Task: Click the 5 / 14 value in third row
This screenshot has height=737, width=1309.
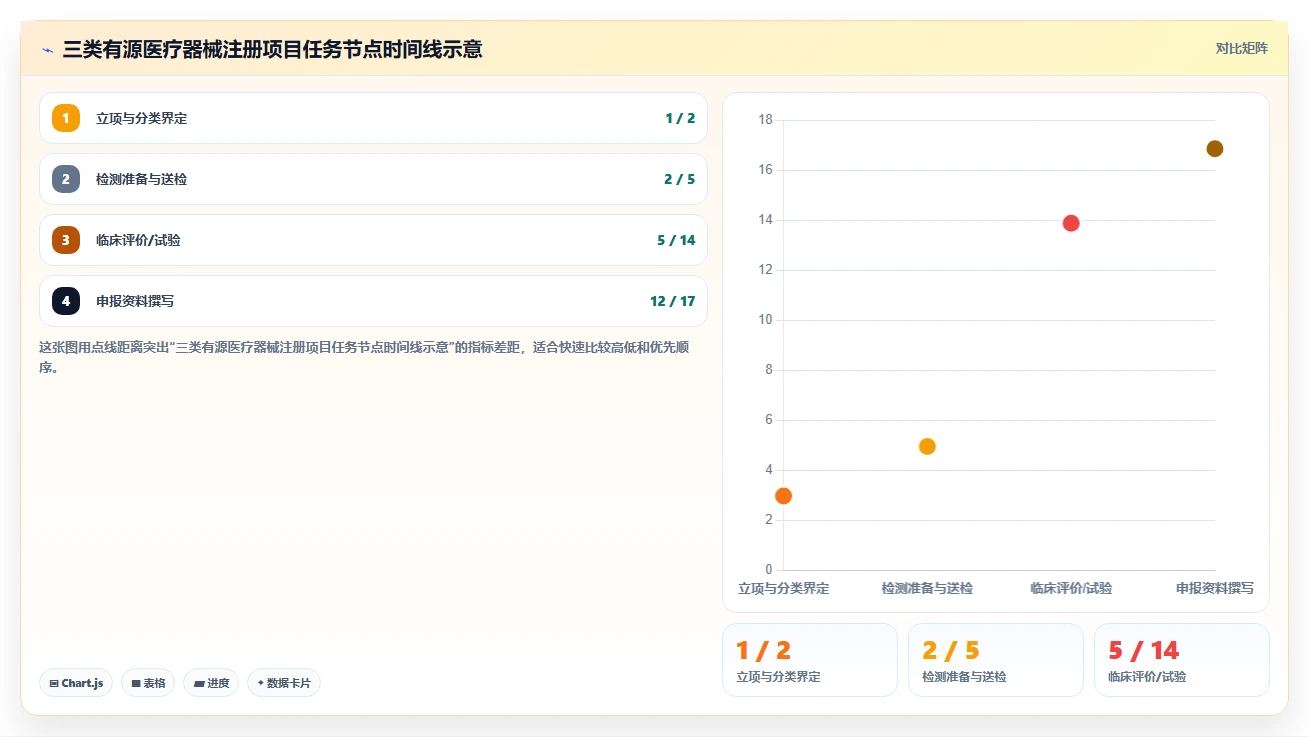Action: point(676,240)
